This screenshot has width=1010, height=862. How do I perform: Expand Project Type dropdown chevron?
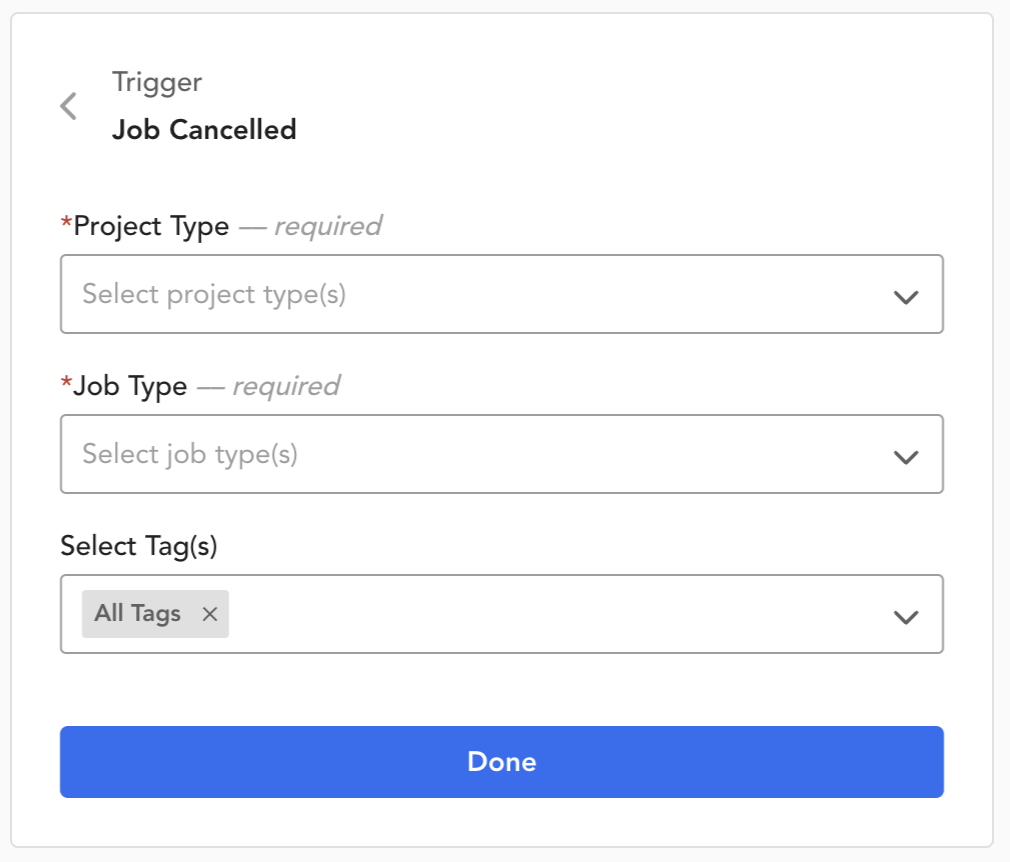click(906, 296)
